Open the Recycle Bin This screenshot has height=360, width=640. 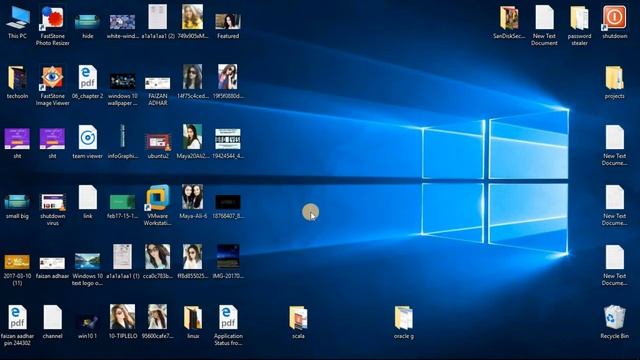[614, 317]
